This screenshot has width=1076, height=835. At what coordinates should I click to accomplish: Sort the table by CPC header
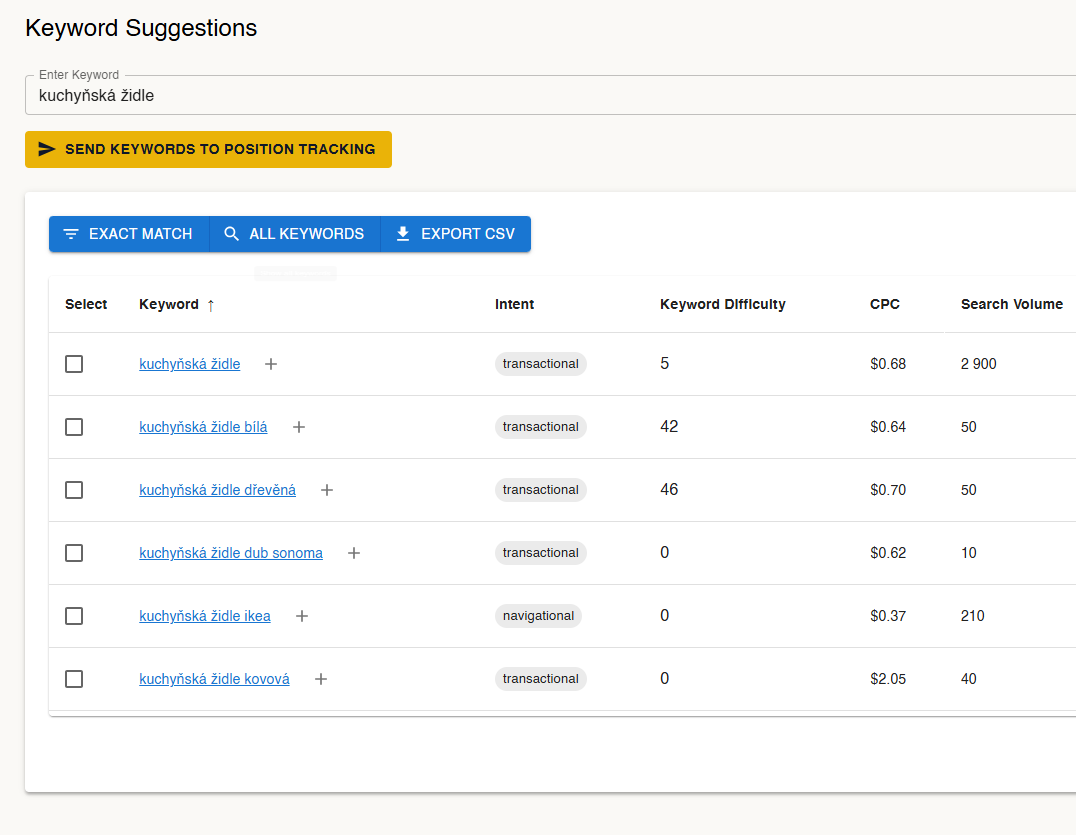pos(884,304)
